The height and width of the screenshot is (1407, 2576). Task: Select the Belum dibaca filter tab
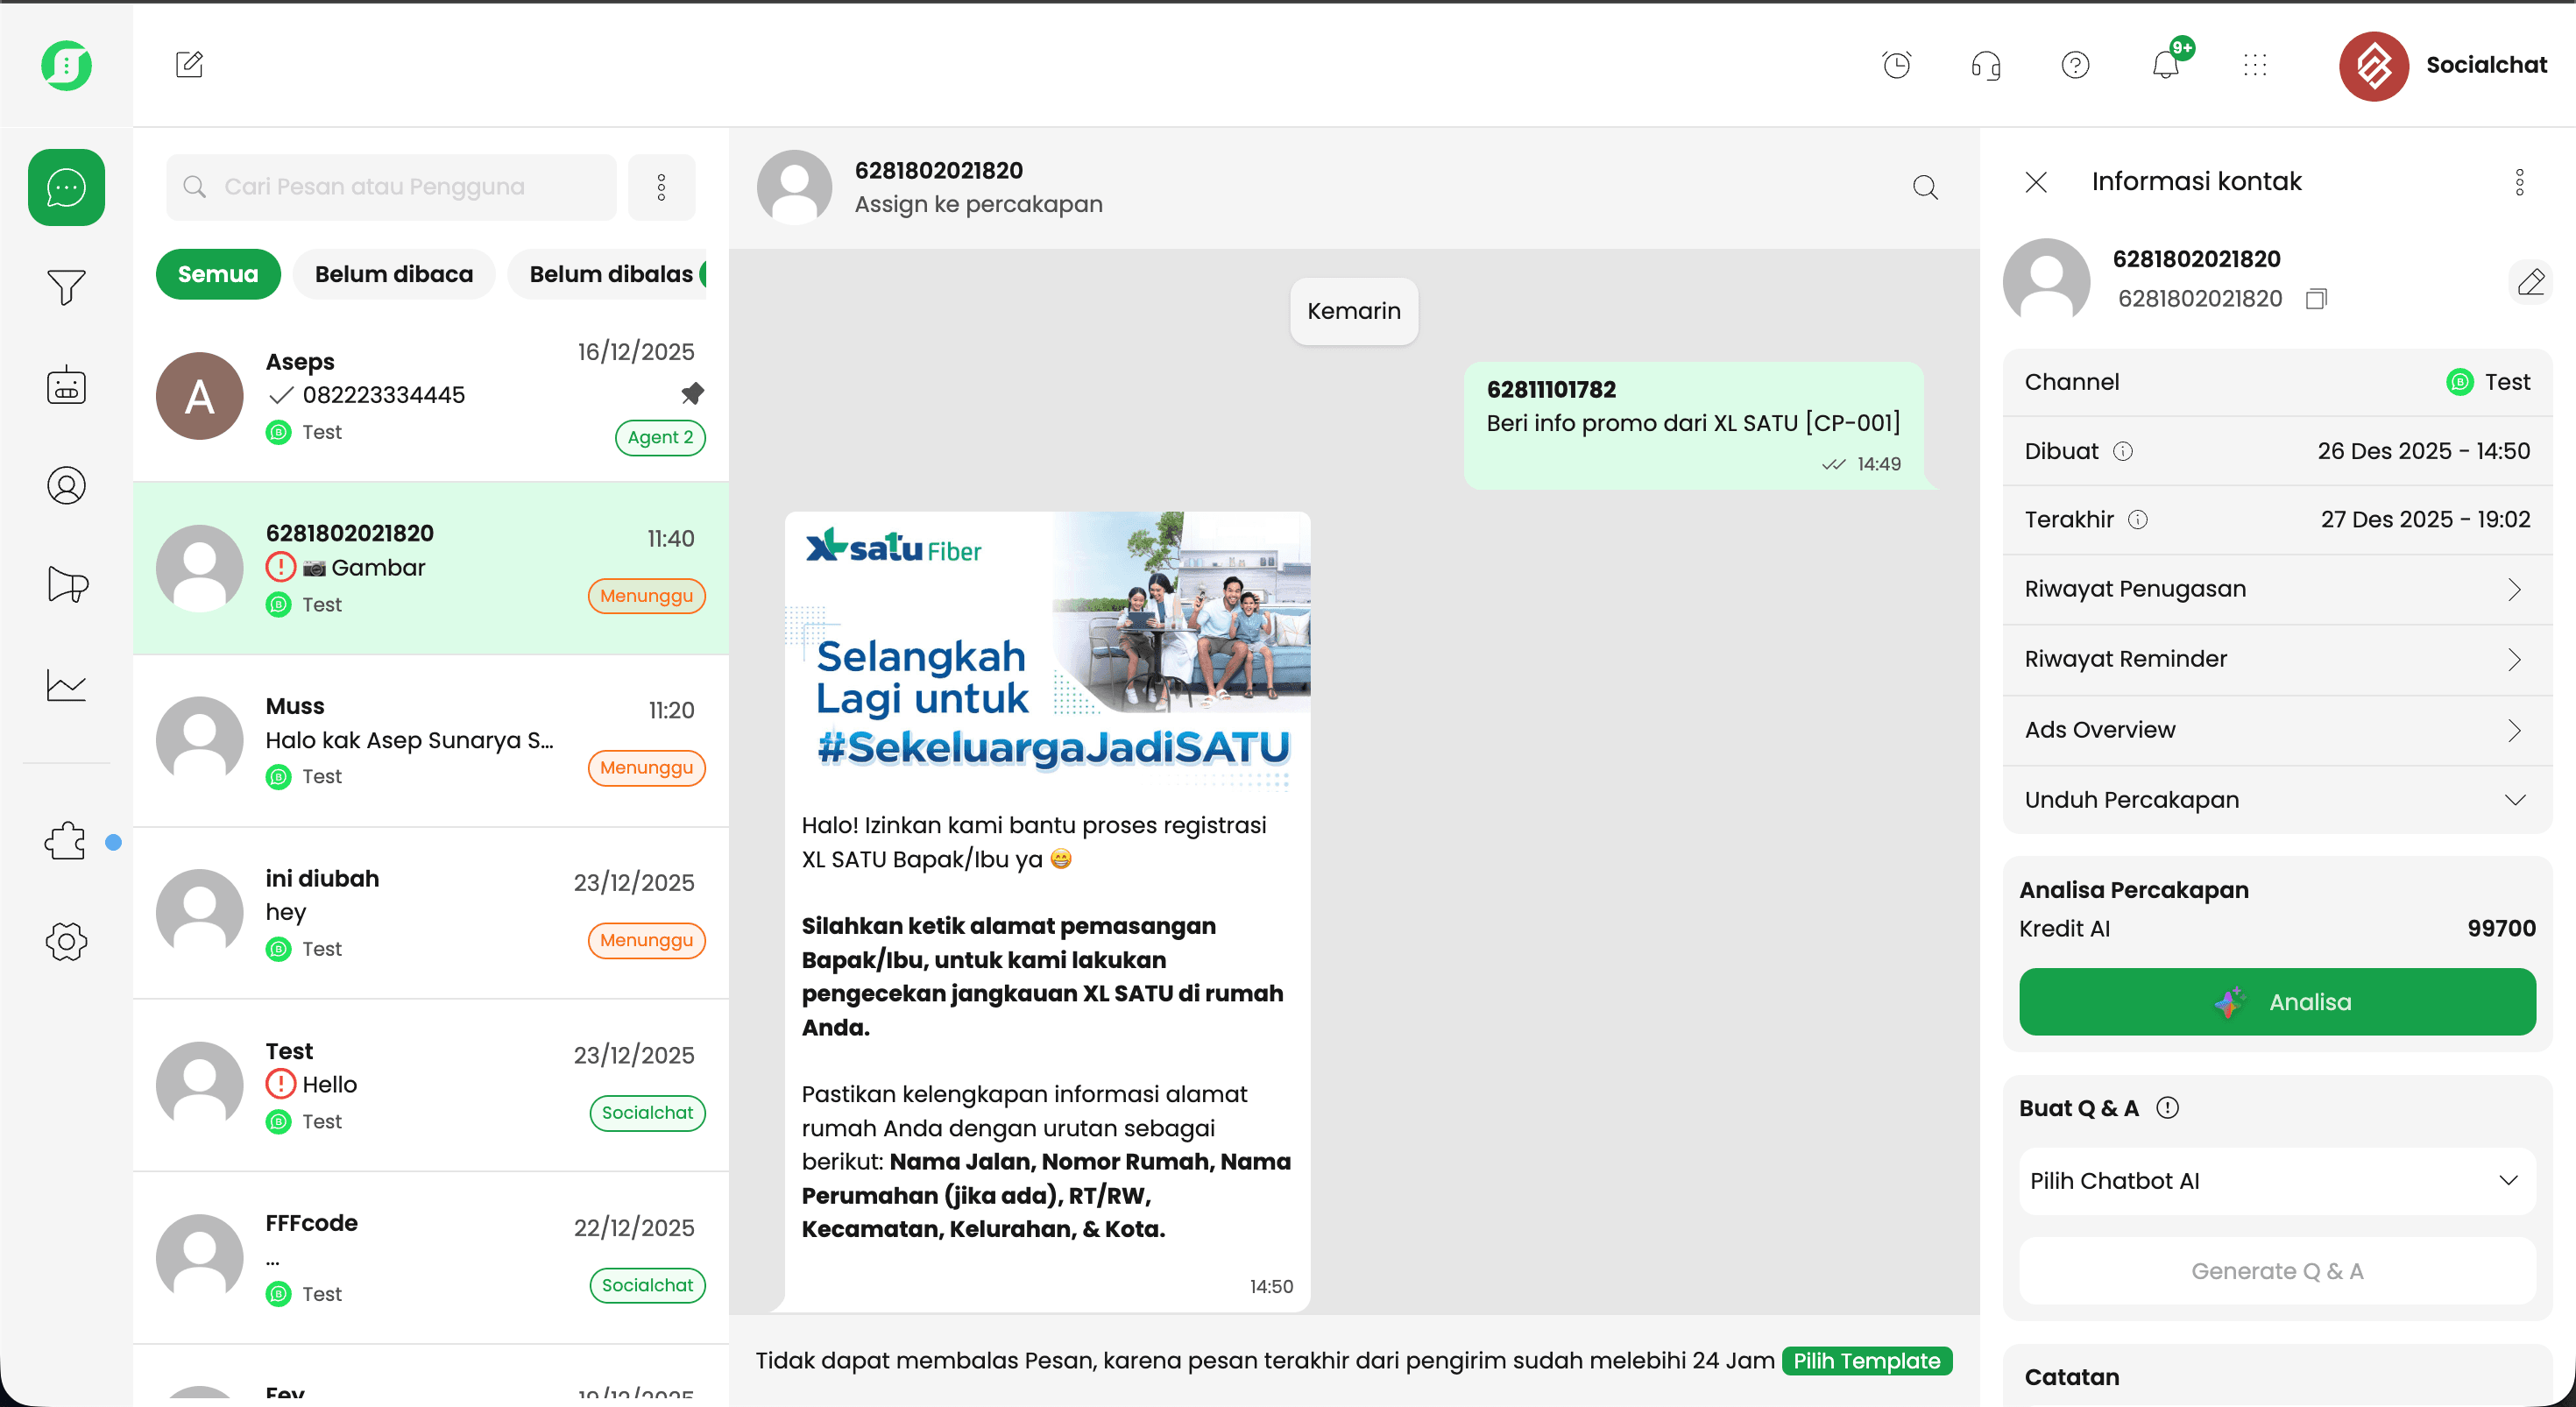pos(394,274)
